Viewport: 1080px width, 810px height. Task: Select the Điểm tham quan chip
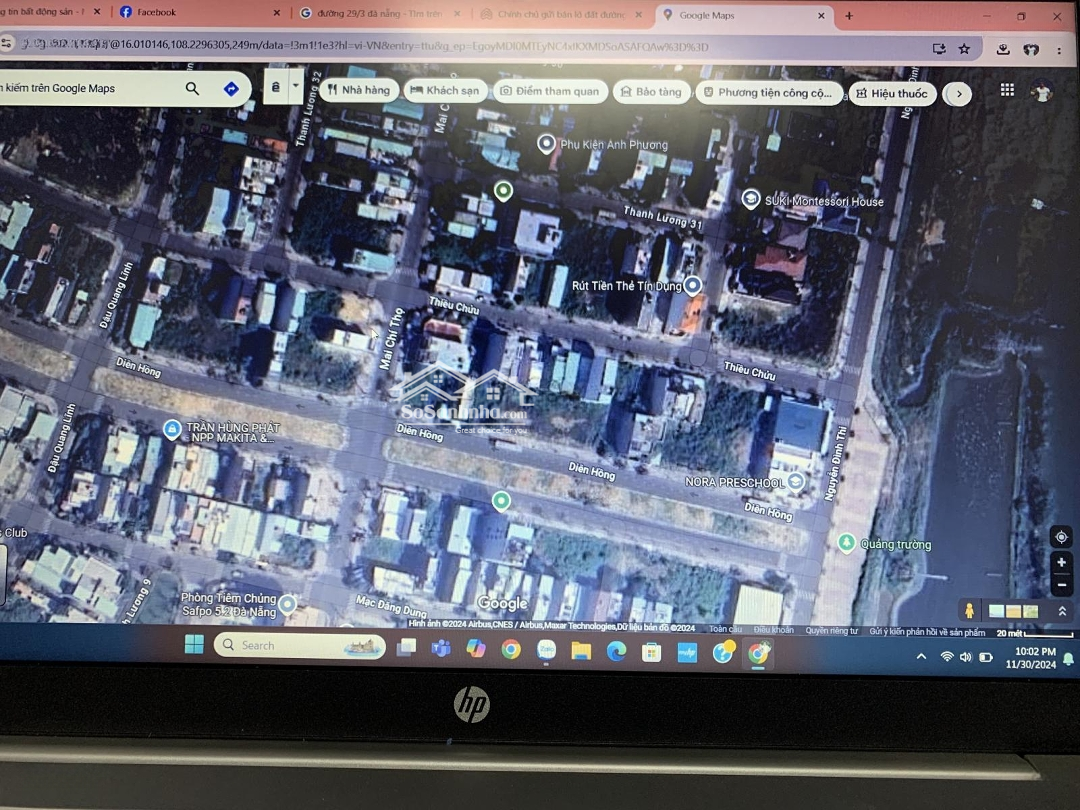(550, 91)
